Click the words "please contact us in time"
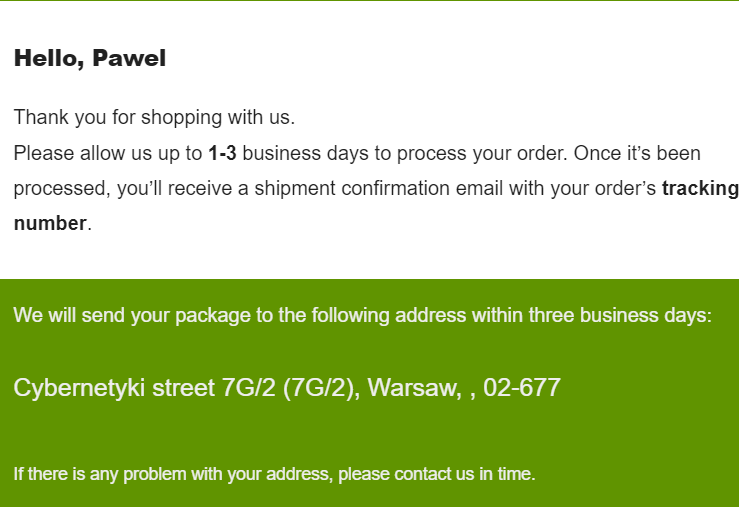 click(x=436, y=474)
